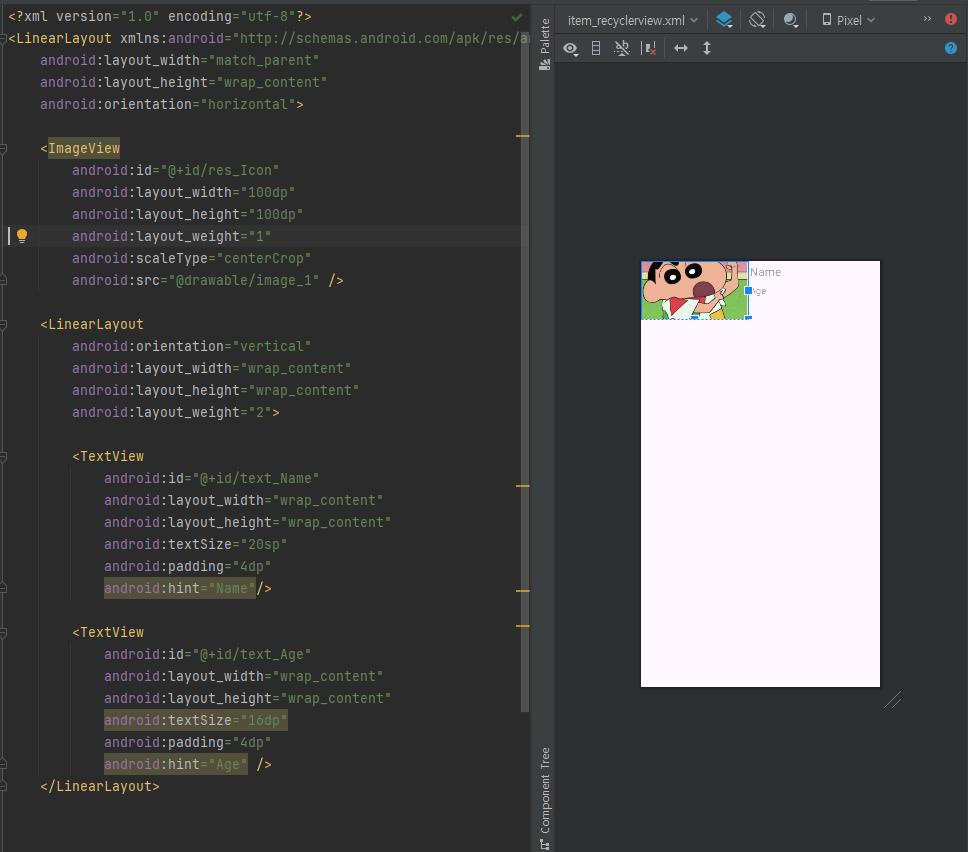
Task: Open the Pixel device dropdown
Action: 849,20
